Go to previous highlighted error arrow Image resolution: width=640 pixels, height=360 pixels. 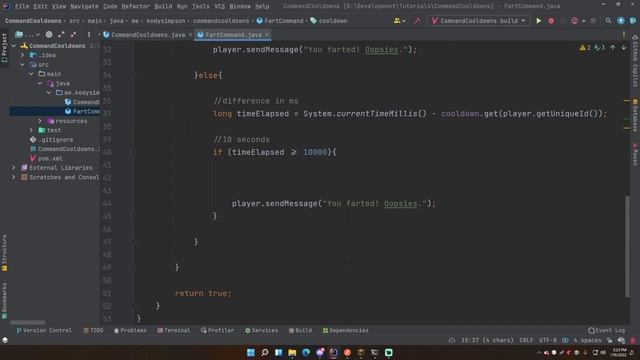click(613, 48)
